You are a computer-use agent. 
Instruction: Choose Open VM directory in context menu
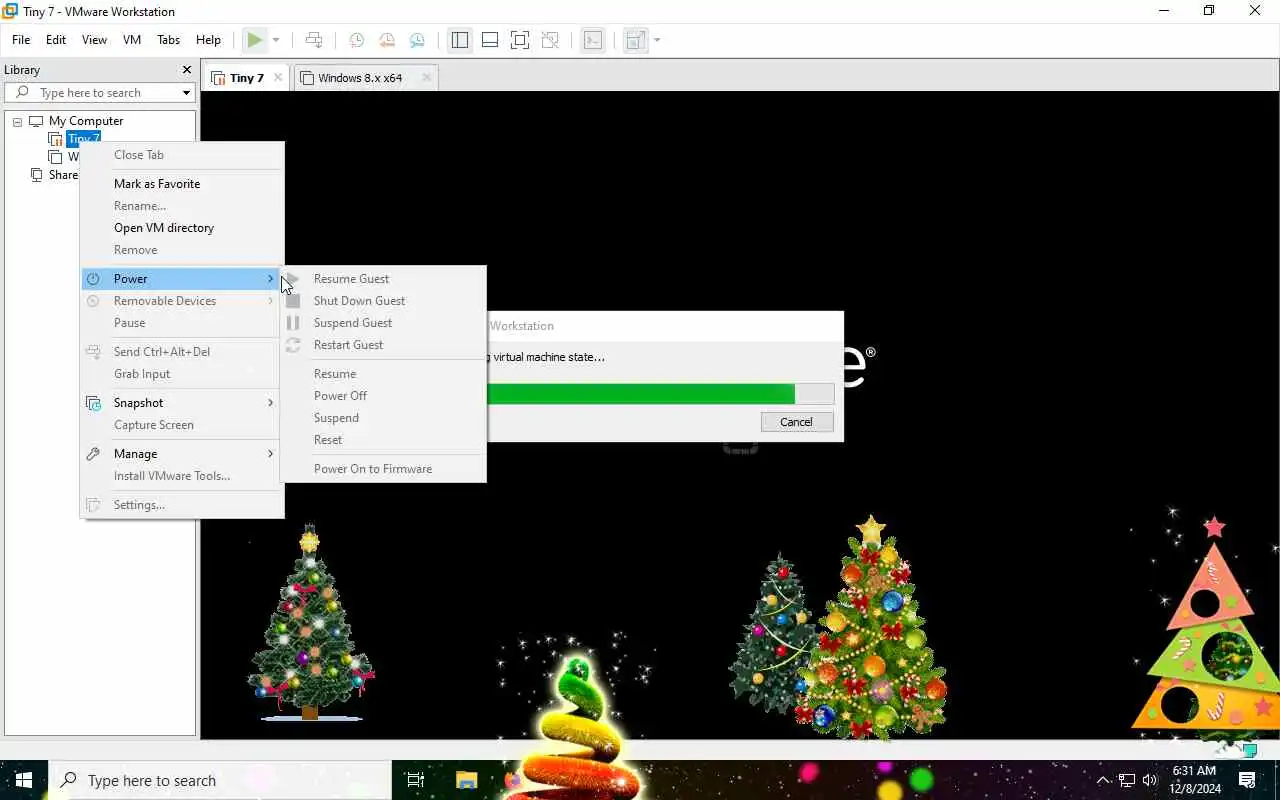point(164,228)
